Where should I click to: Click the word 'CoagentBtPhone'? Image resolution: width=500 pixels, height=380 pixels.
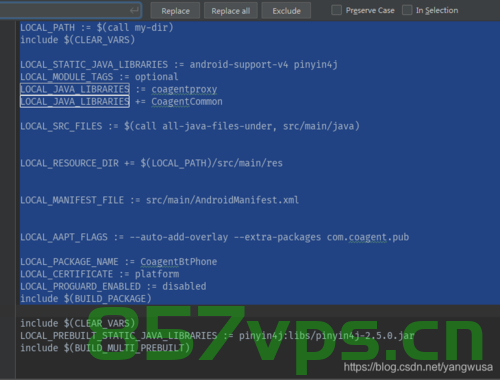179,262
